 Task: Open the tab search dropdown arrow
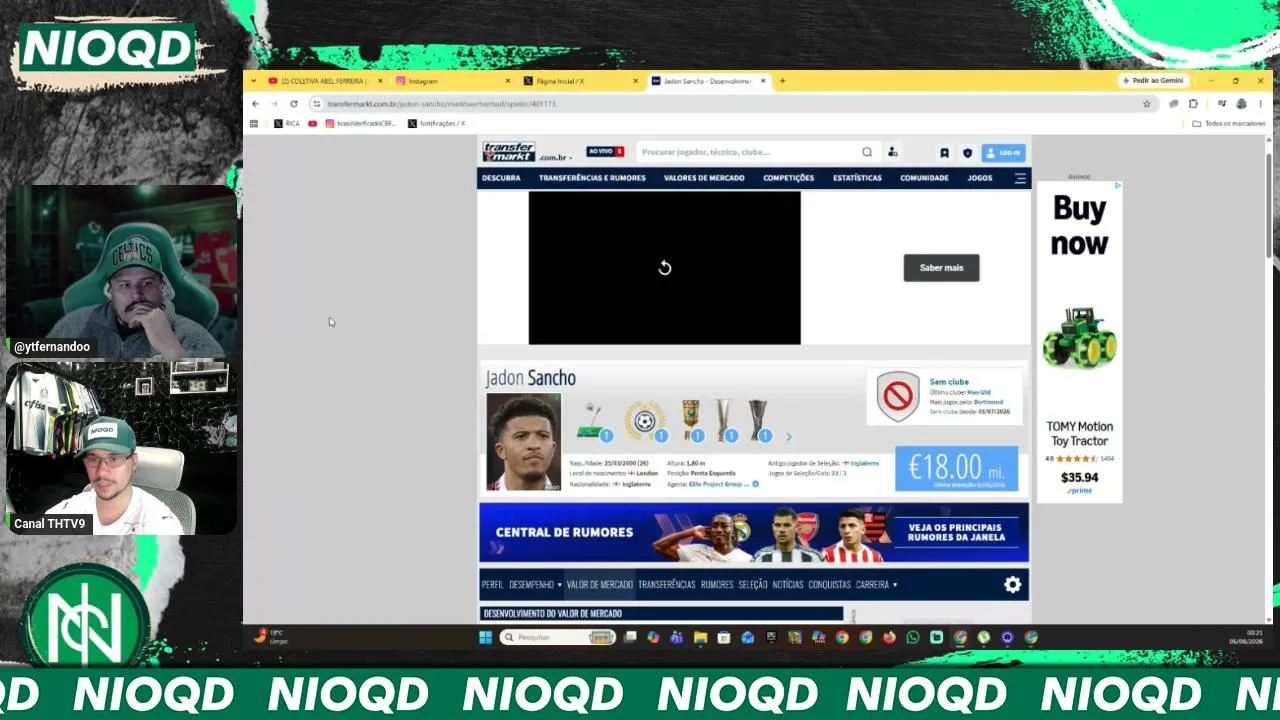(254, 81)
